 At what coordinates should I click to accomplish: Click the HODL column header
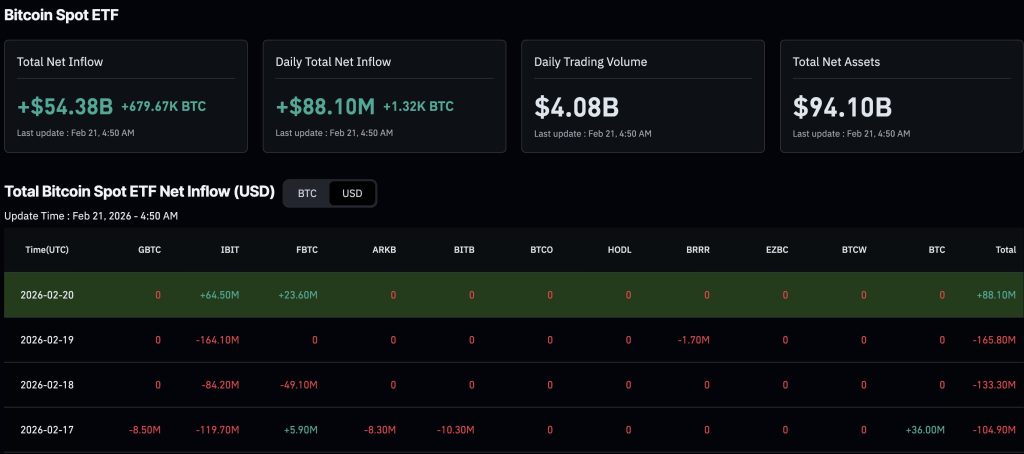619,249
